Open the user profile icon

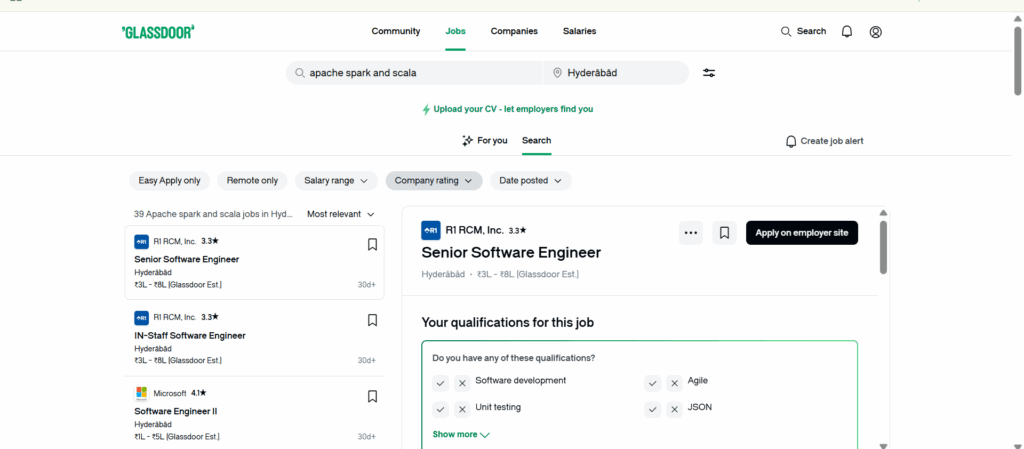(876, 31)
